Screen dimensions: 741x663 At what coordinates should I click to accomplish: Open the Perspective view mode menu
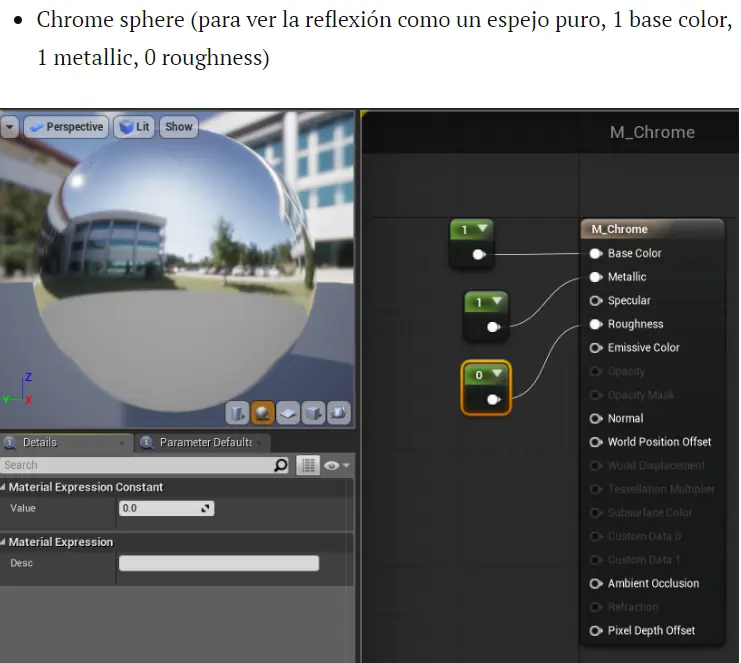coord(66,127)
